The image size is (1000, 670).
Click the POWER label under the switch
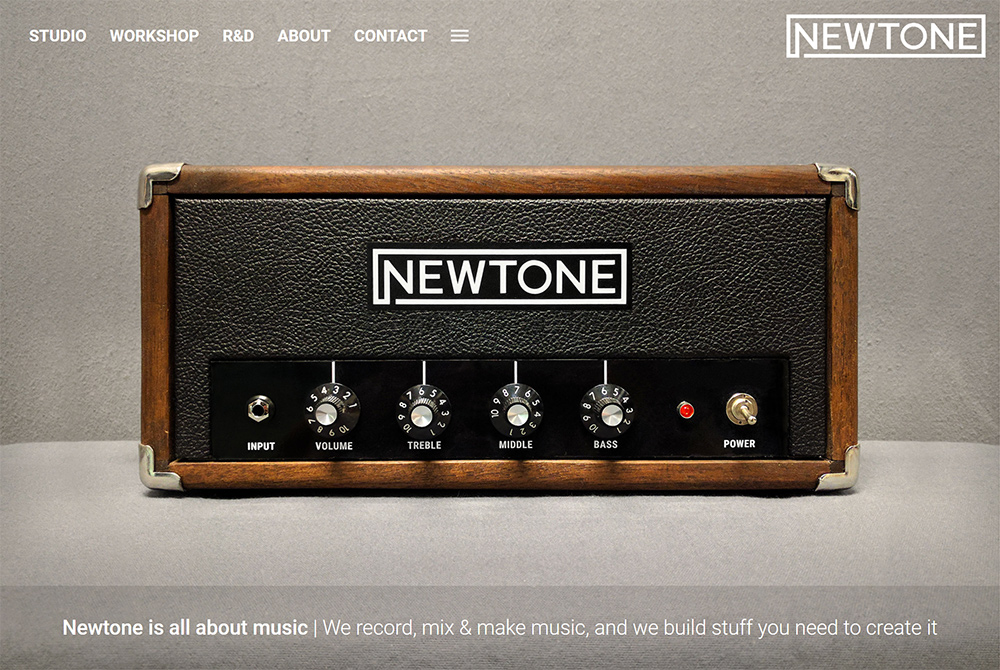coord(739,444)
